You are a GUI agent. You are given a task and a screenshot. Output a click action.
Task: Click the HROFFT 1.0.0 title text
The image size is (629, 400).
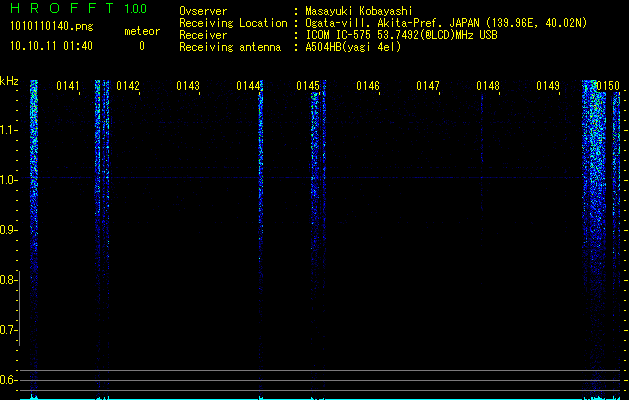tap(78, 8)
